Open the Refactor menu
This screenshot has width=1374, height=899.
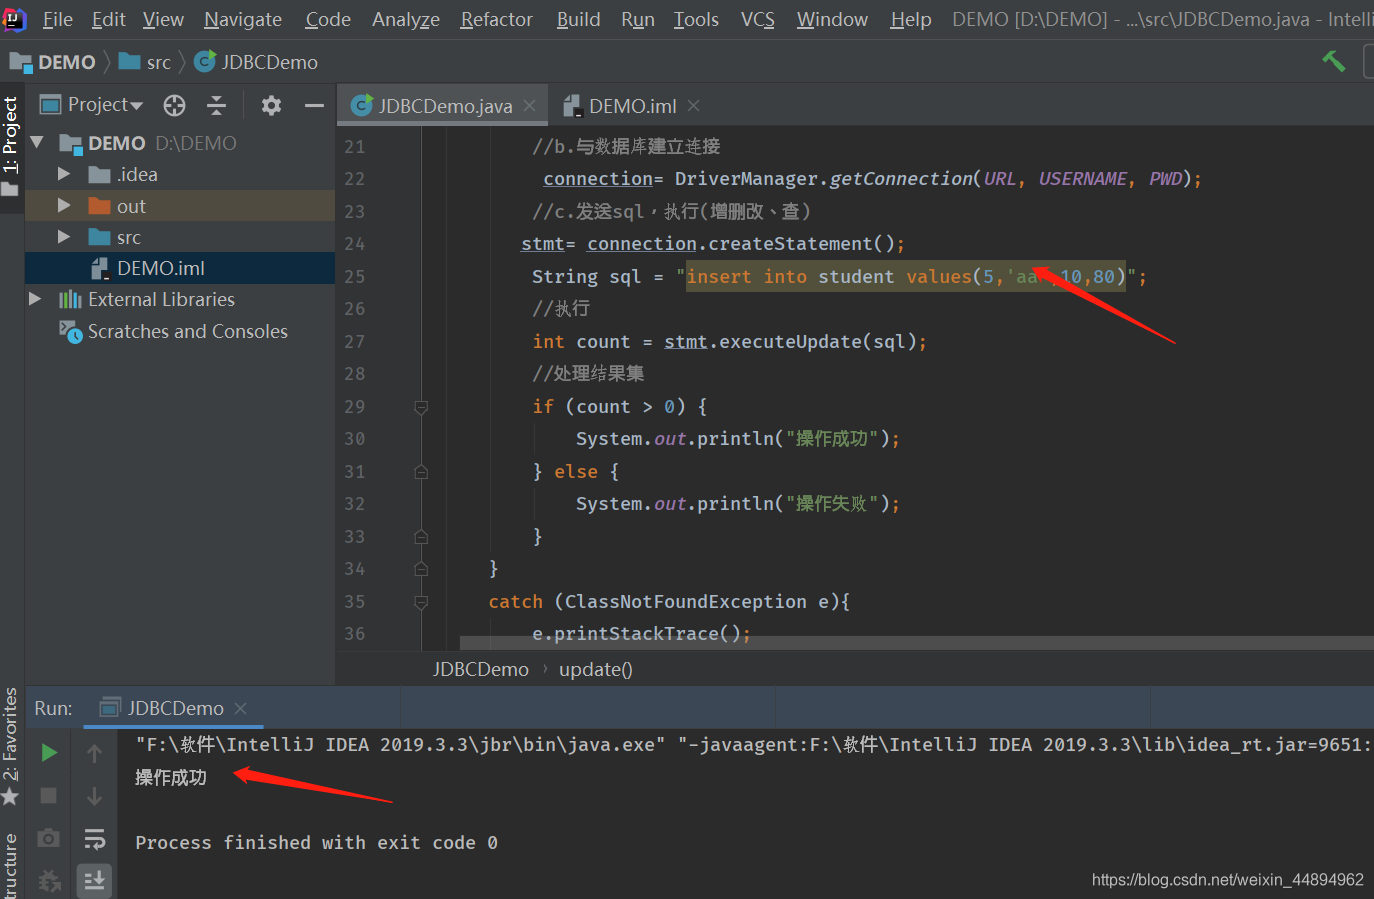[497, 19]
